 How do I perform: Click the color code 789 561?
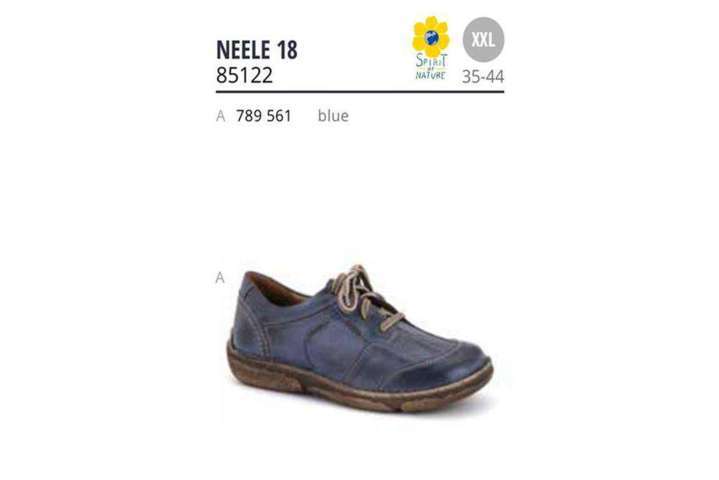coord(264,116)
